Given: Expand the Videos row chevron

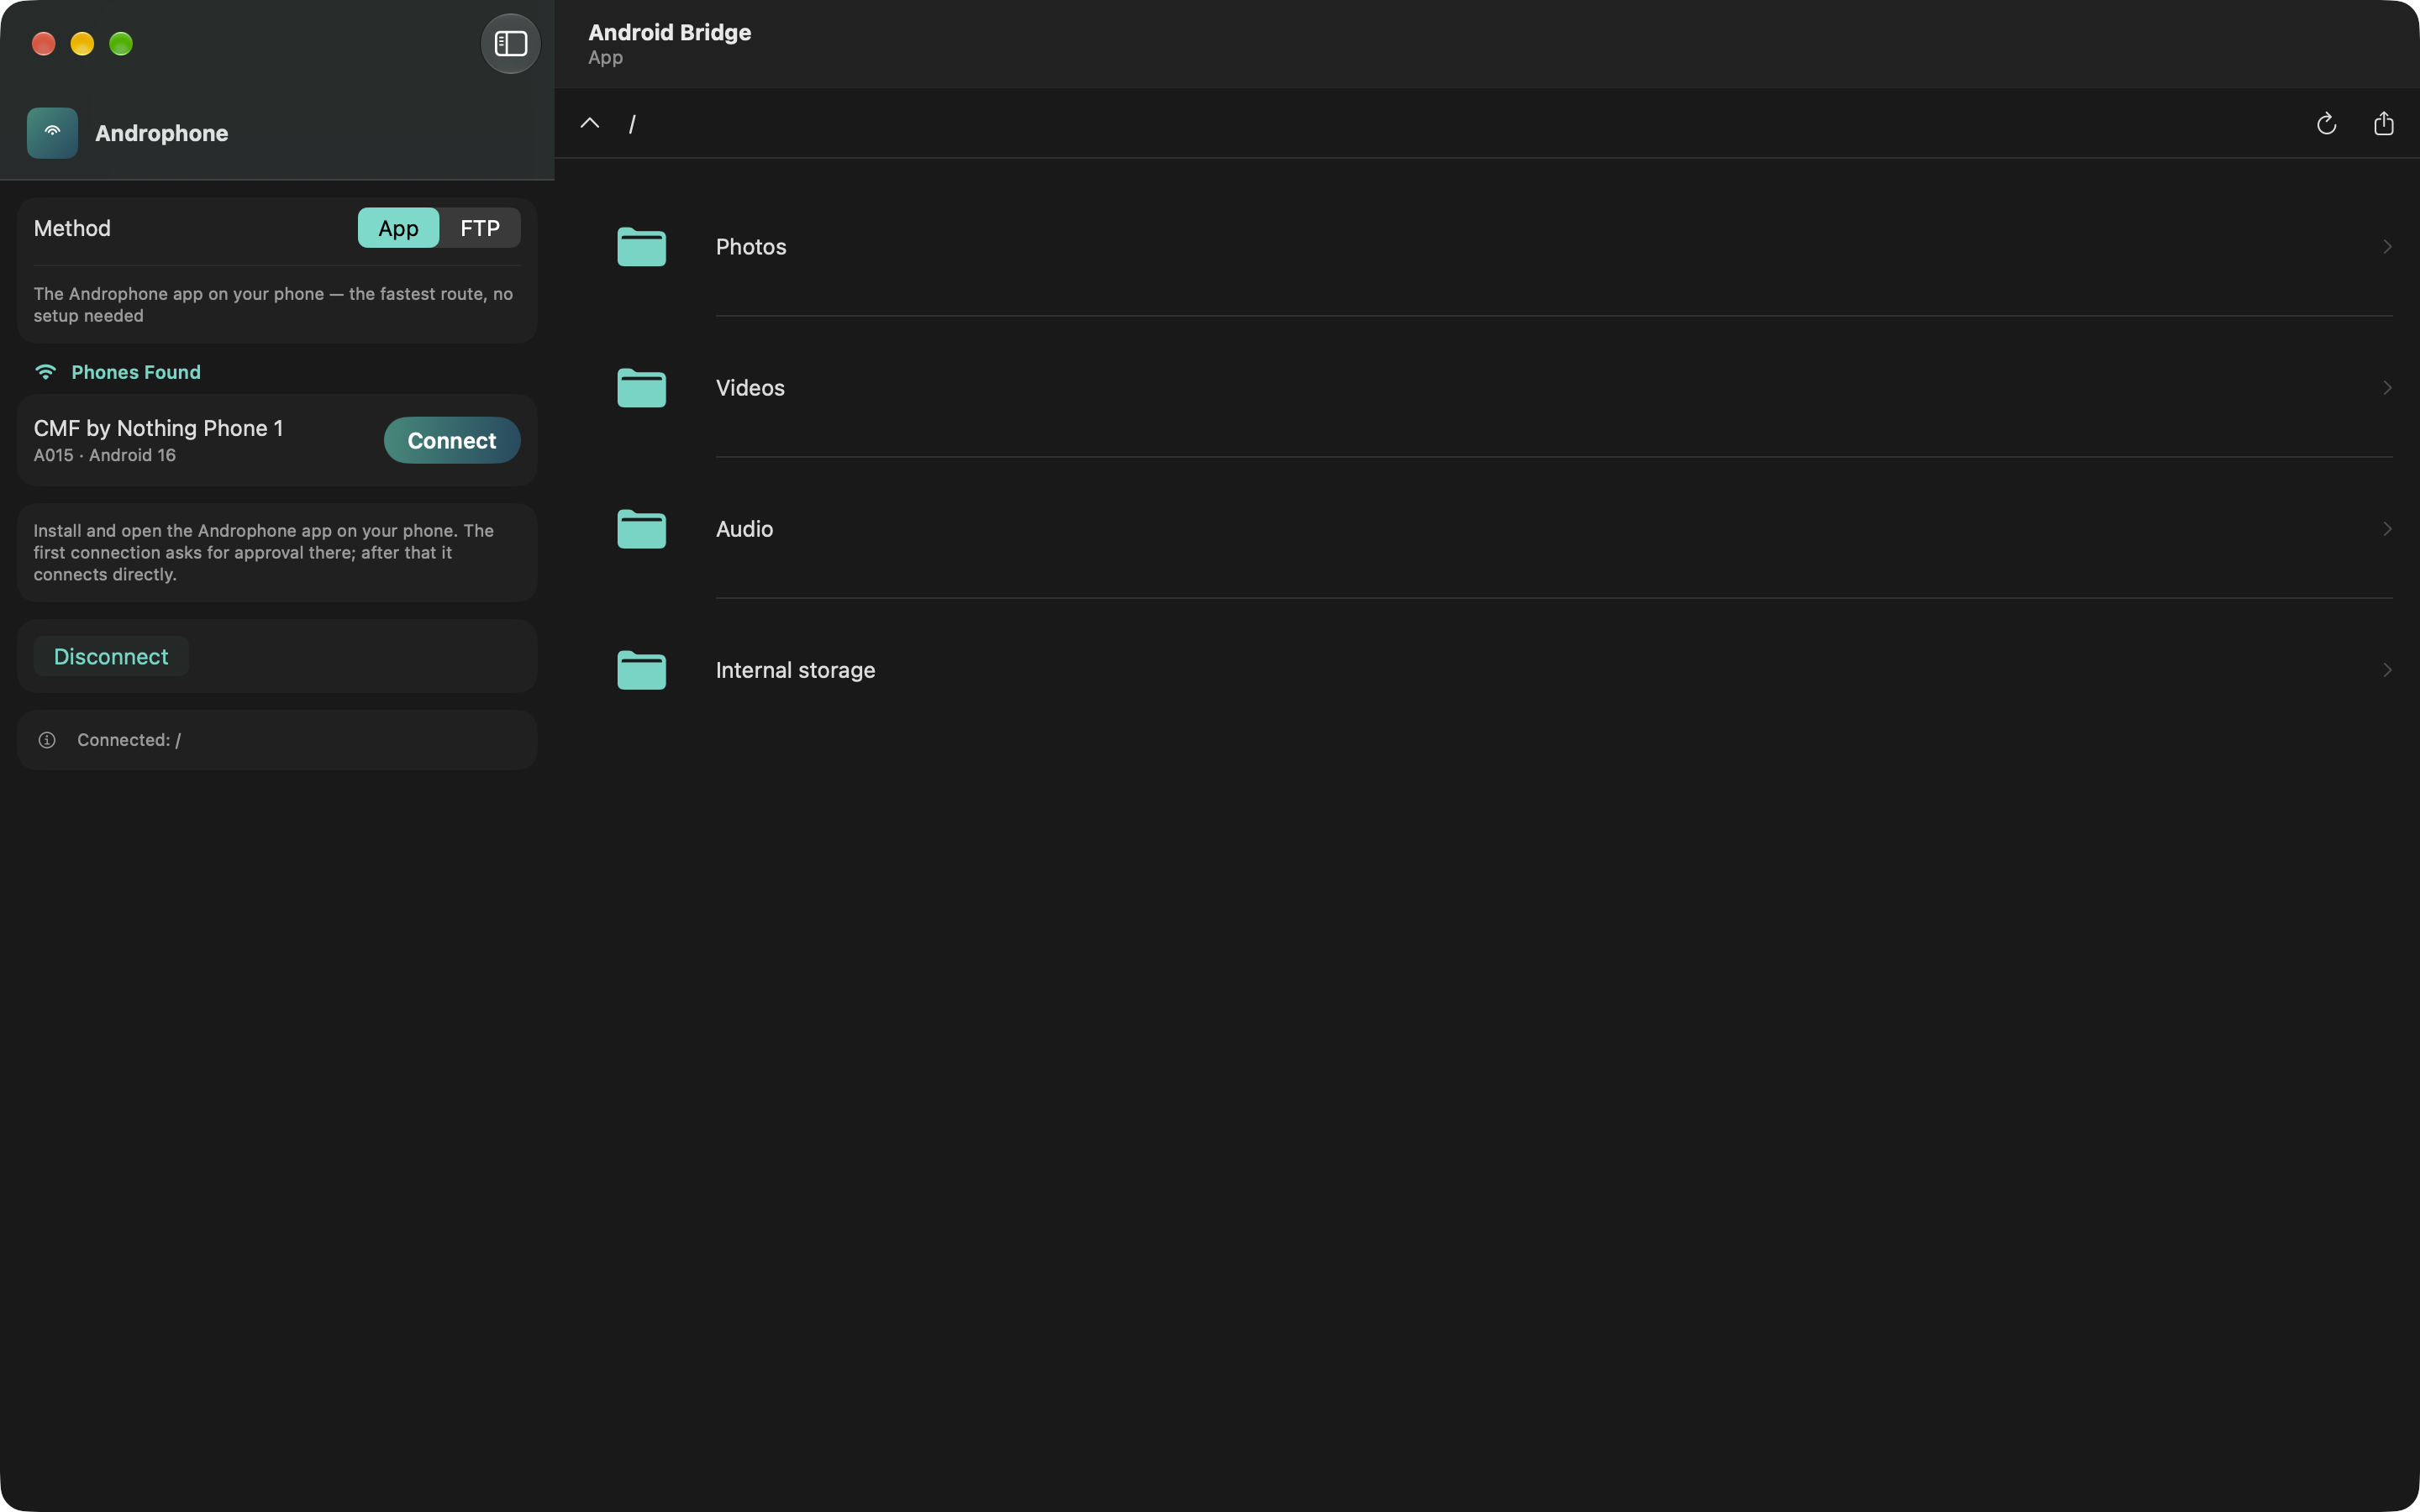Looking at the screenshot, I should [x=2387, y=387].
